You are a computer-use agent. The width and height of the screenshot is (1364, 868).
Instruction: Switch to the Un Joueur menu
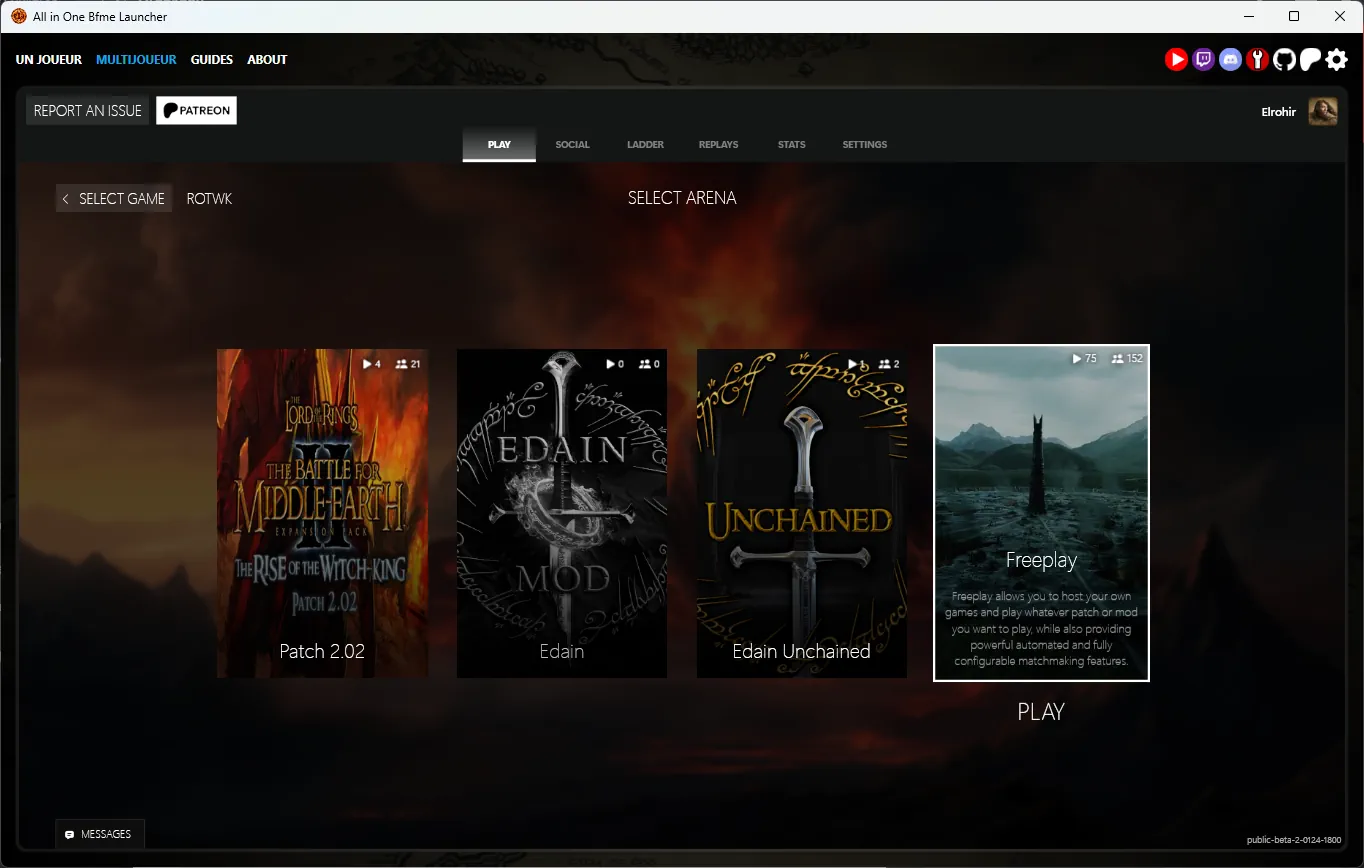[49, 60]
